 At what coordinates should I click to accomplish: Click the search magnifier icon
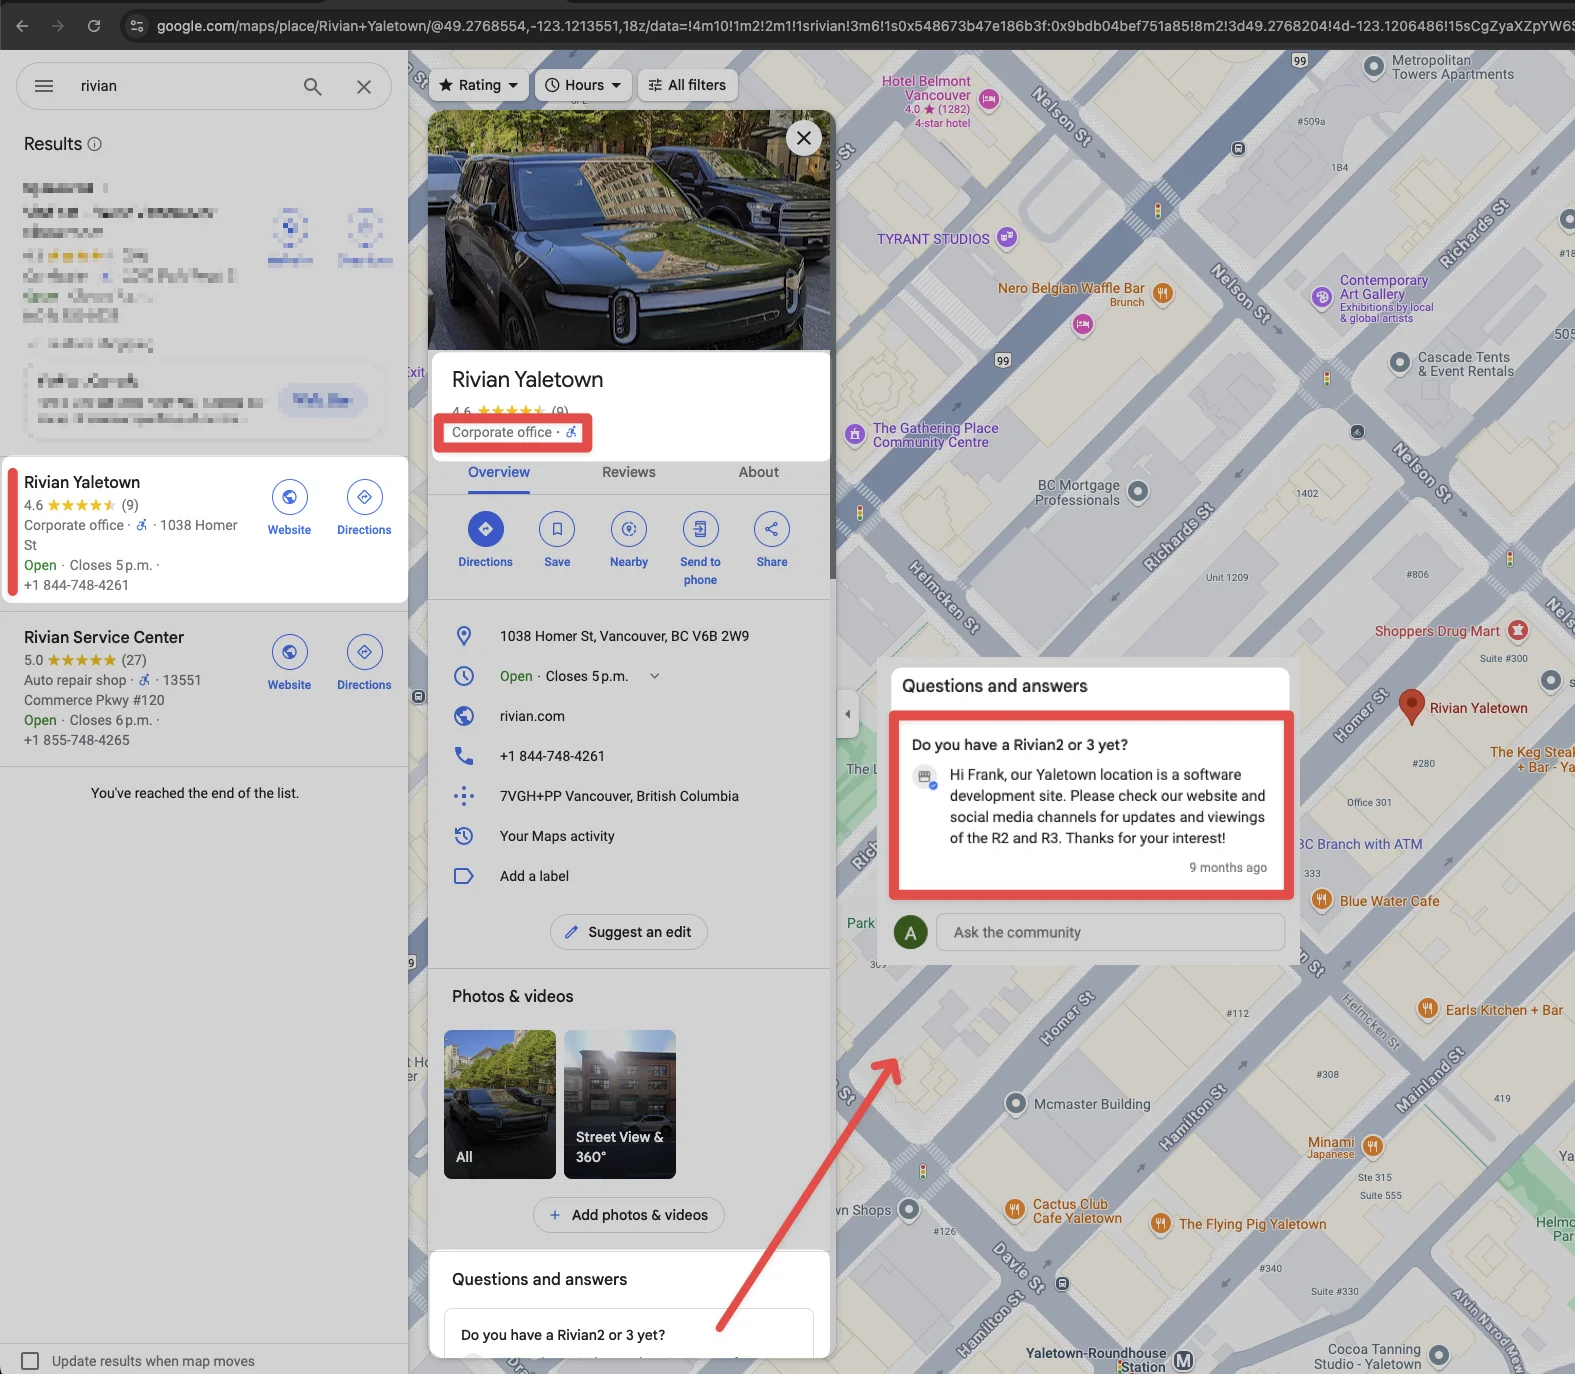pos(313,87)
